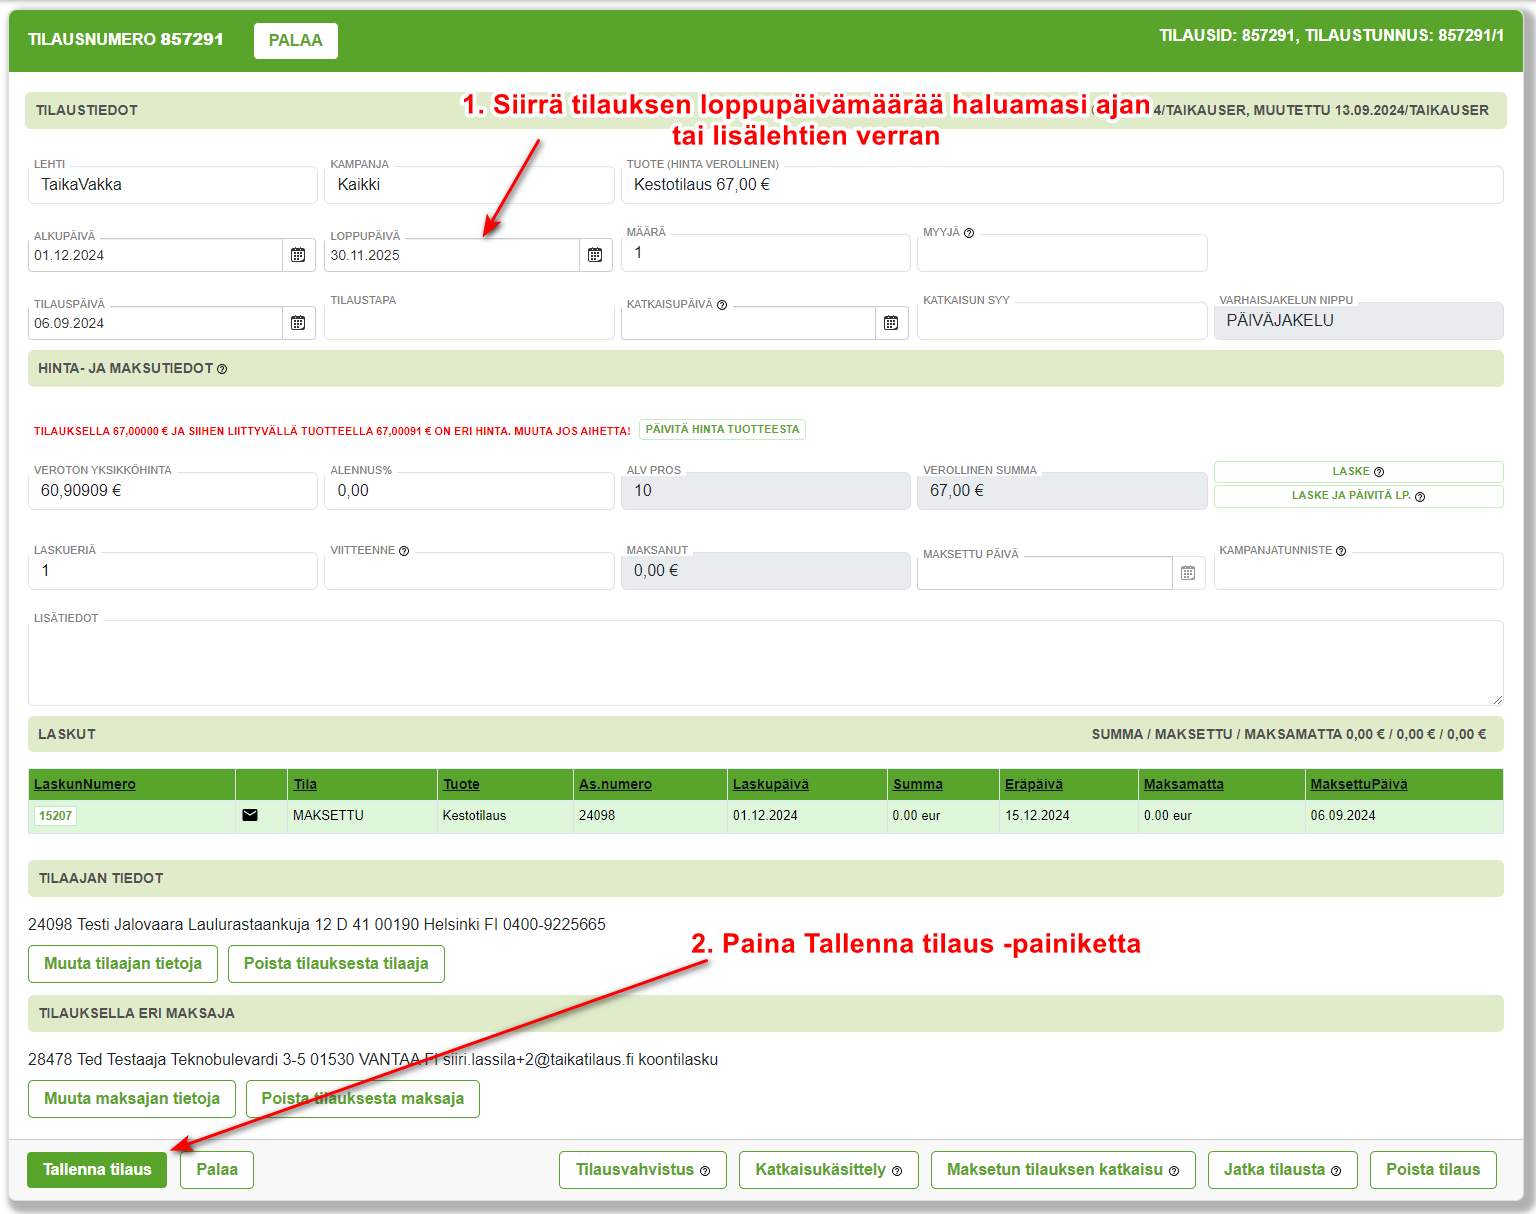The image size is (1536, 1214).
Task: Click the Tuote field showing Kestotilaus 67,00 €
Action: point(1062,185)
